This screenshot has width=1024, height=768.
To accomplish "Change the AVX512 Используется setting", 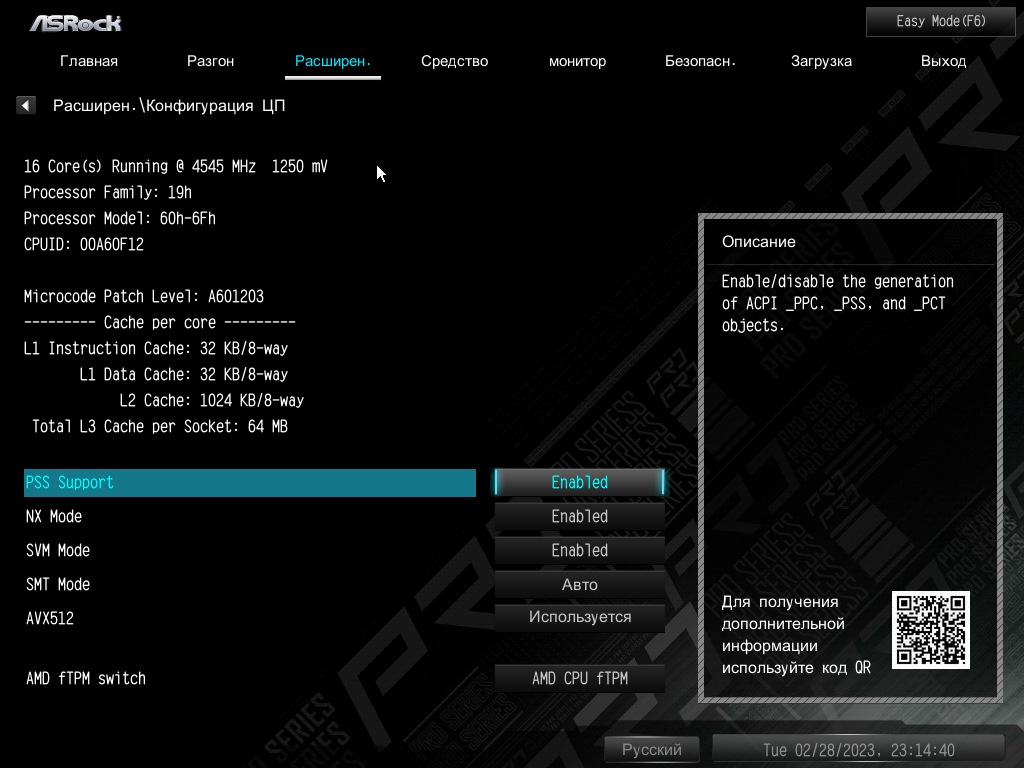I will pos(580,617).
